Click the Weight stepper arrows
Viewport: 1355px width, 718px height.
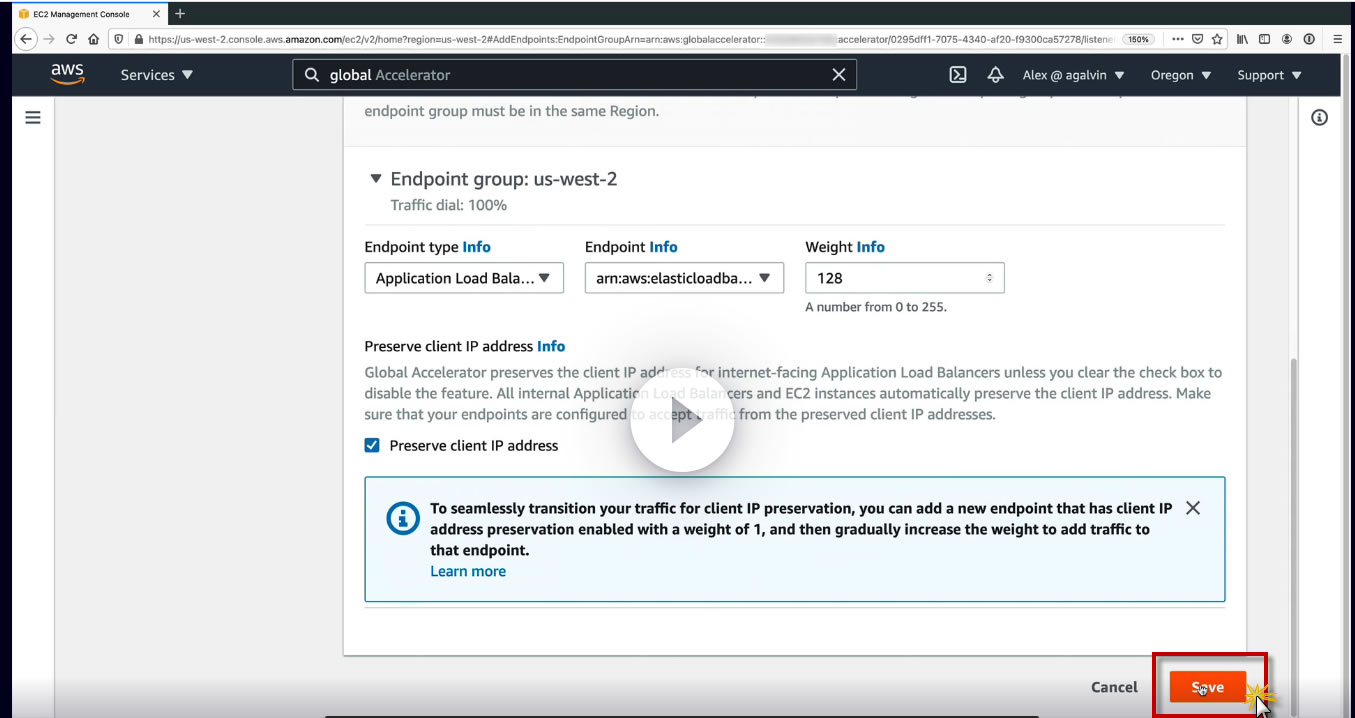(990, 278)
